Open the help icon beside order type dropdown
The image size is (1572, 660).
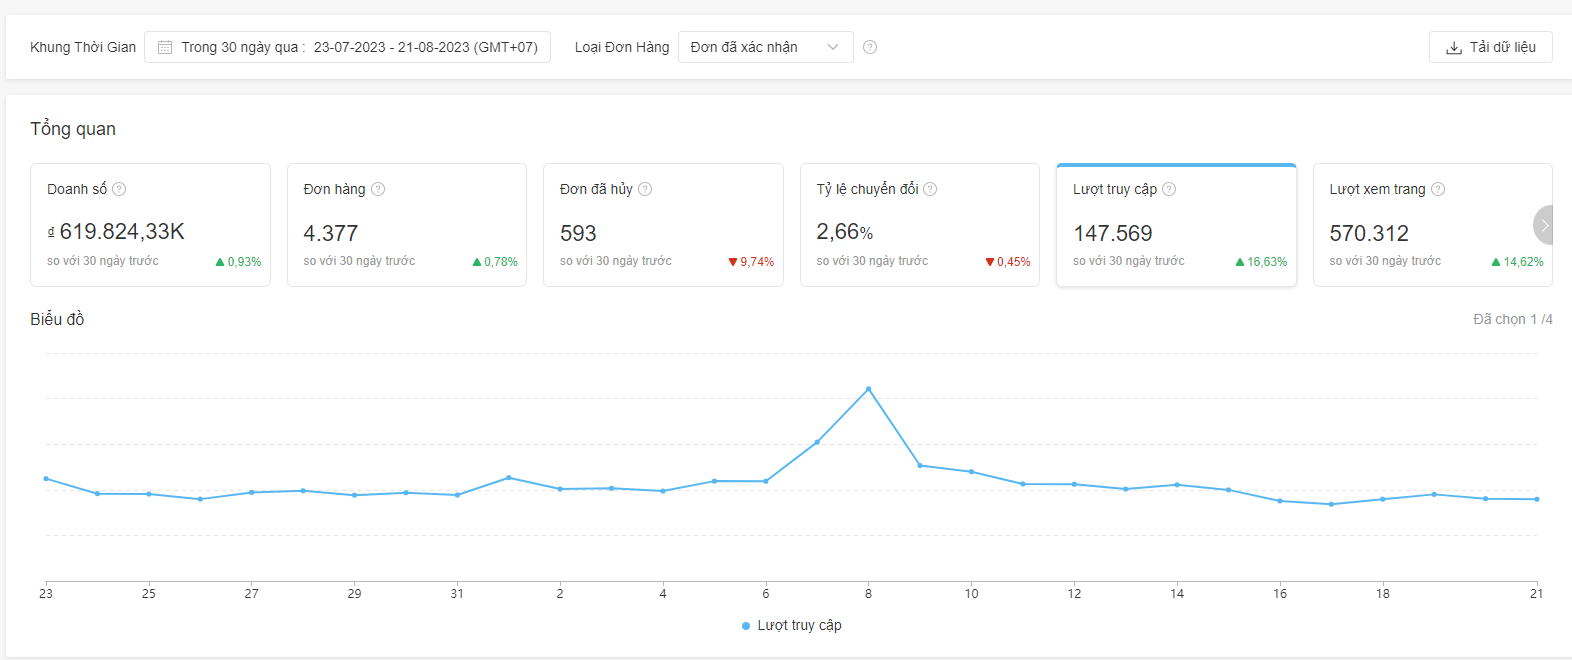[x=870, y=47]
